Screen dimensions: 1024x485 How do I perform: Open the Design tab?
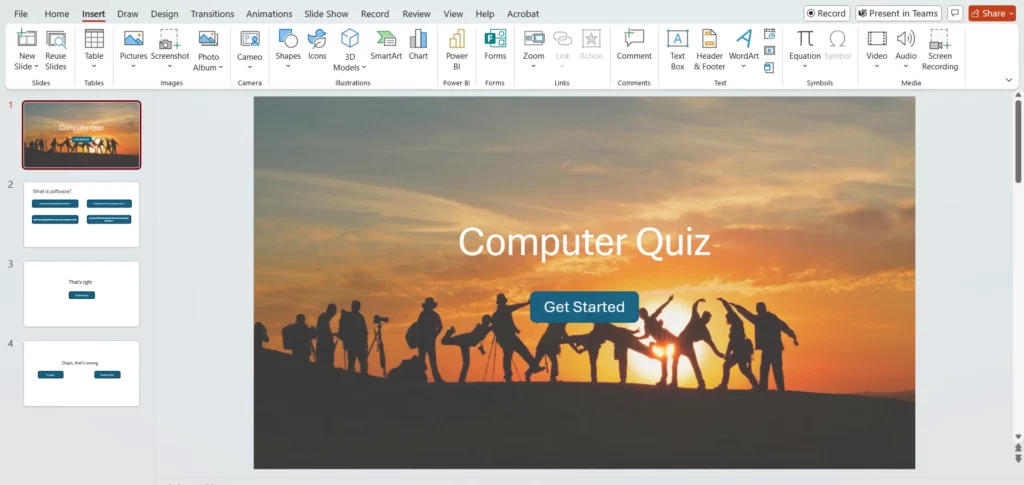164,14
